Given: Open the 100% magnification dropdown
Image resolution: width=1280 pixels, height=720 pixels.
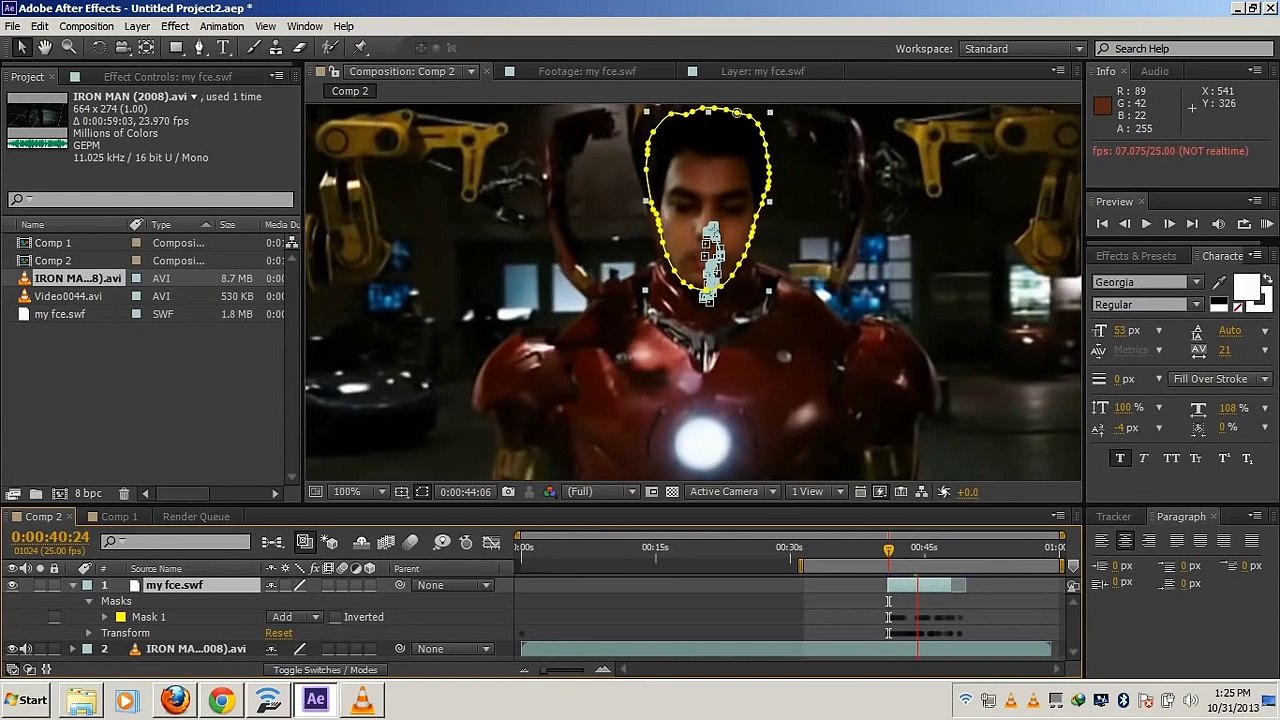Looking at the screenshot, I should 360,492.
